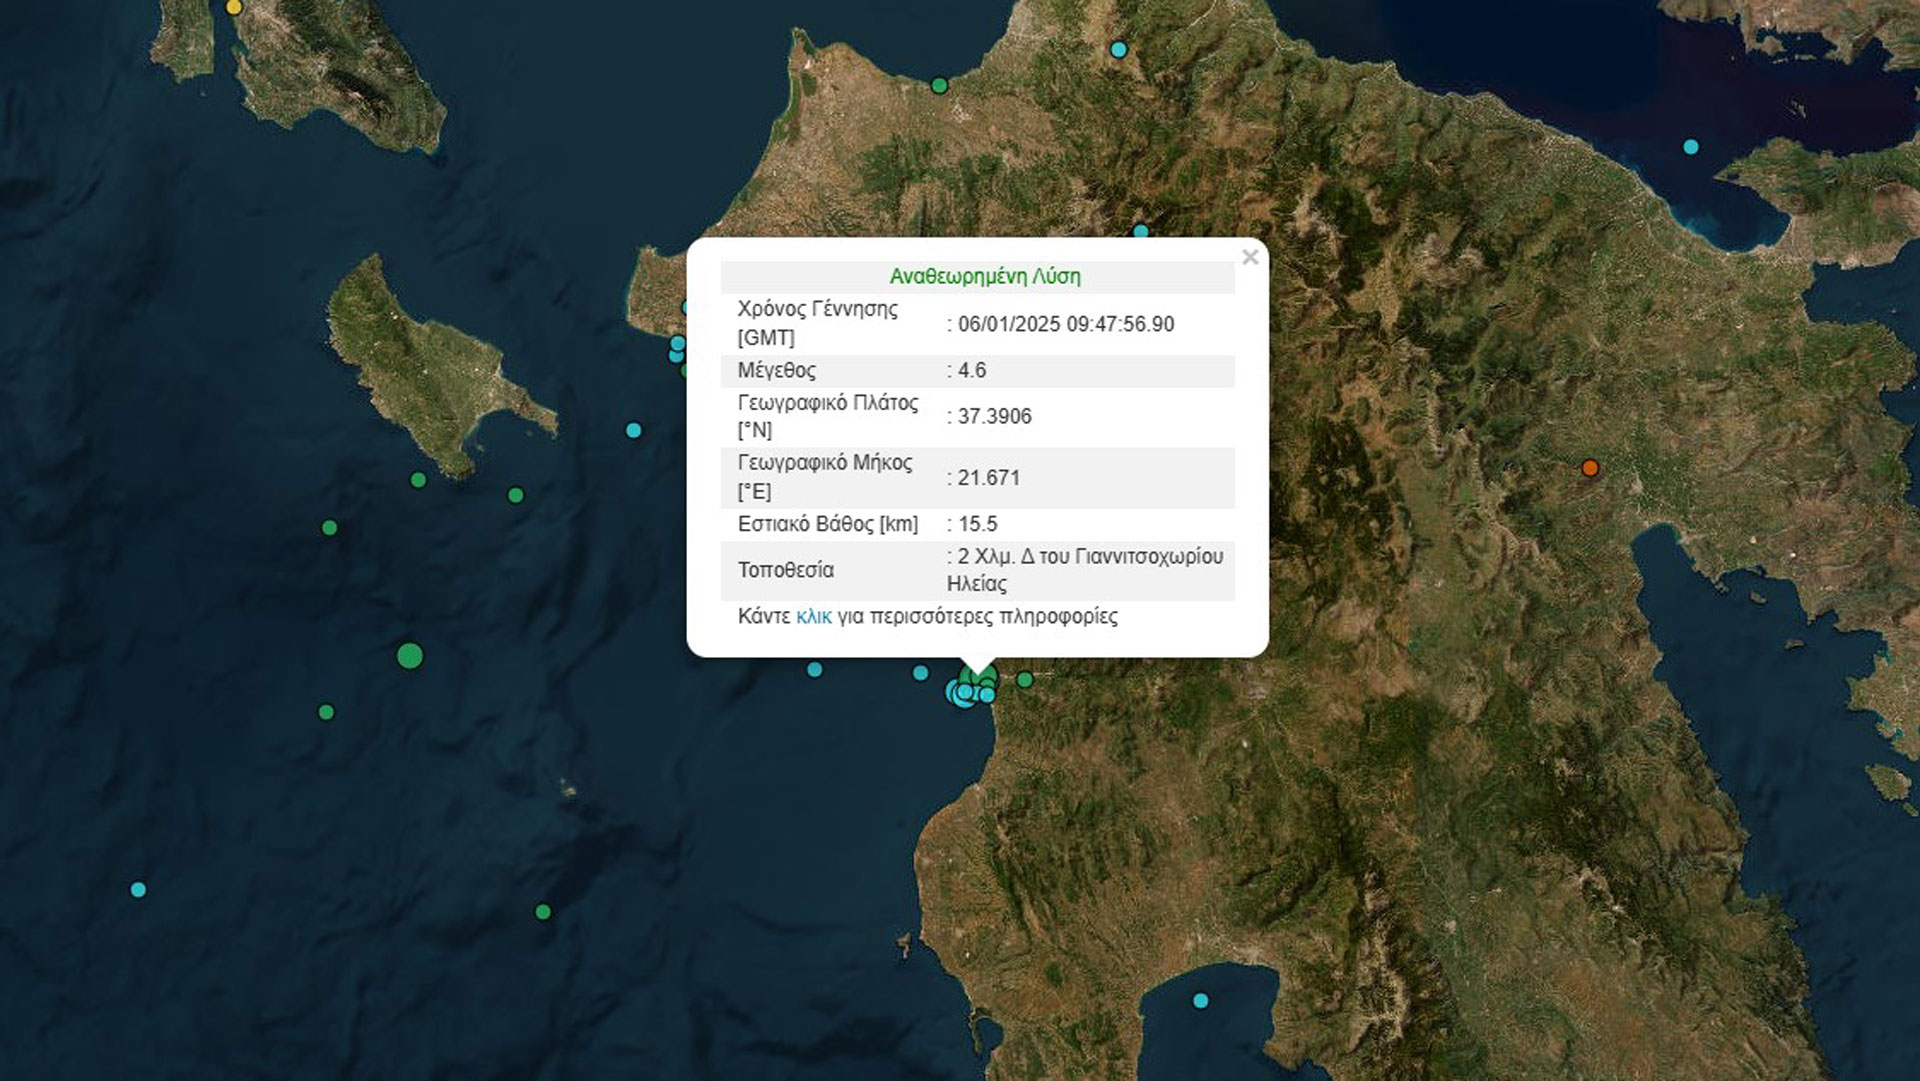Open the 'κλικ' link for more information
The image size is (1920, 1081).
point(813,617)
